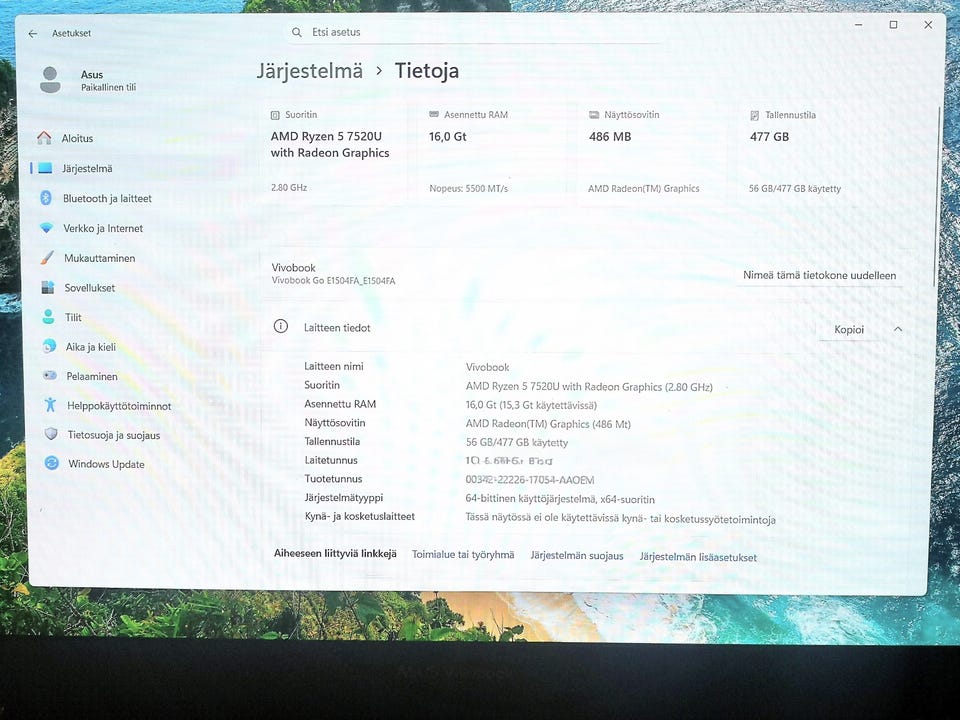Click the info icon beside Laitteen tiedot
The width and height of the screenshot is (960, 720).
coord(280,326)
